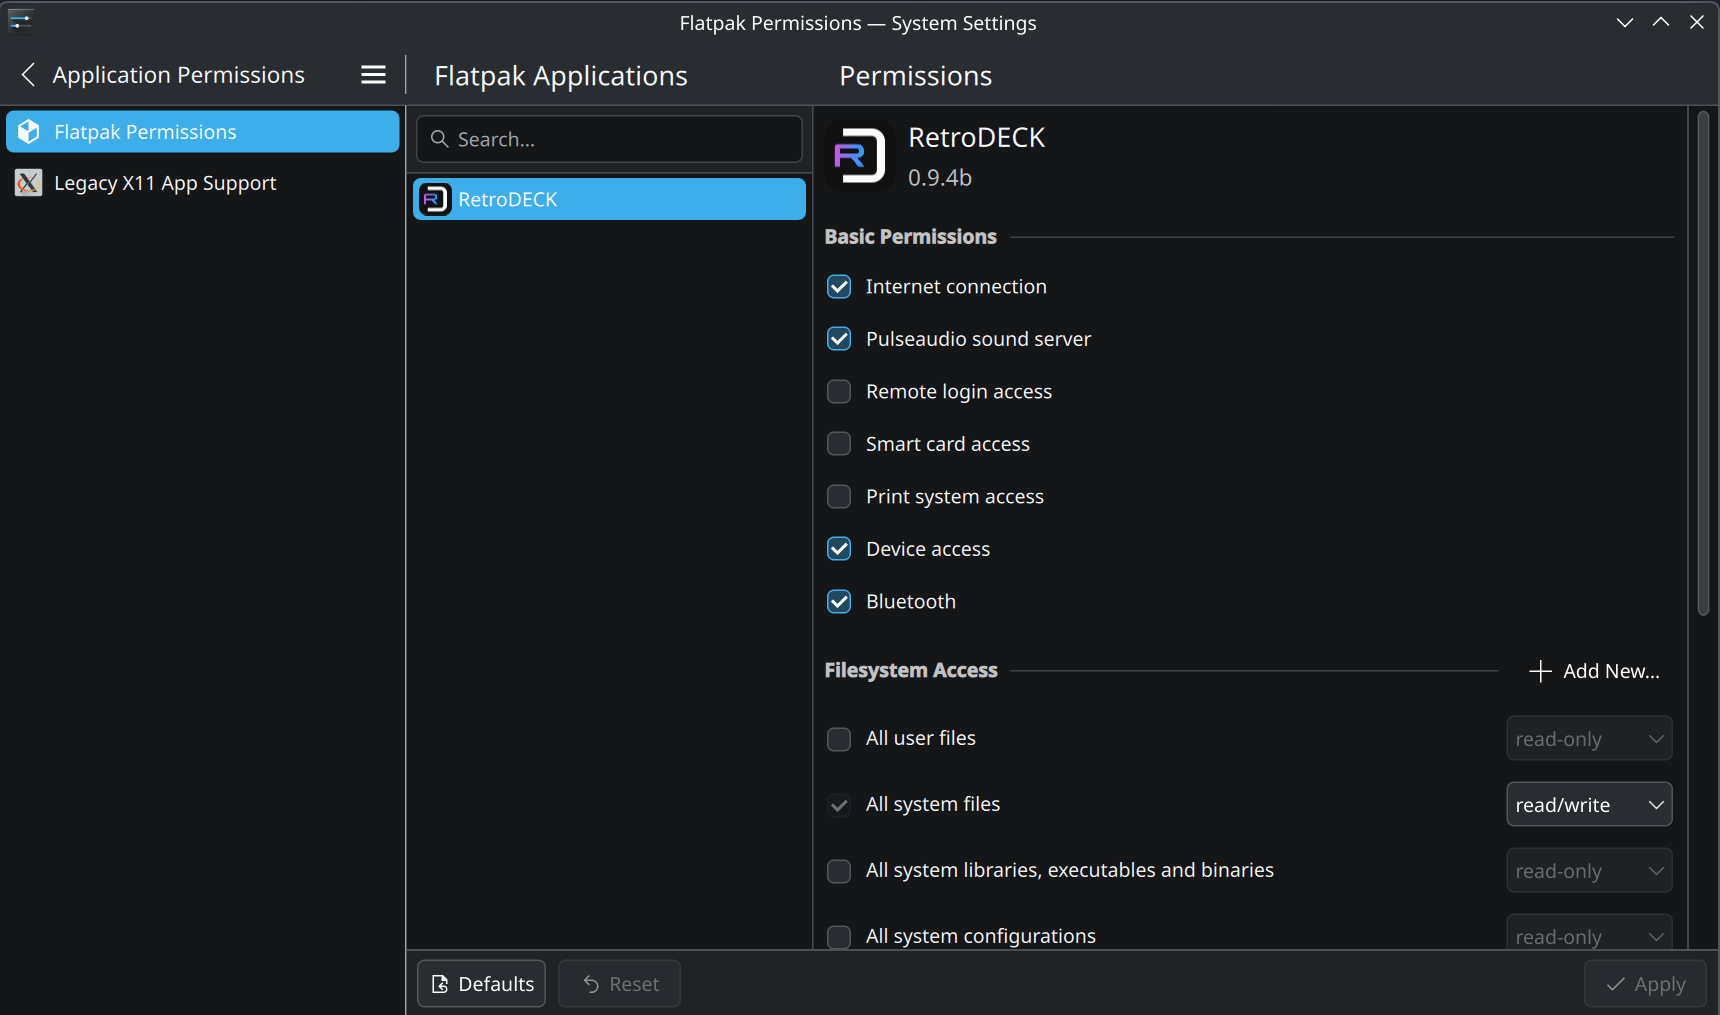Click the window's keep-below arrow in the title bar
The height and width of the screenshot is (1015, 1720).
(1625, 22)
